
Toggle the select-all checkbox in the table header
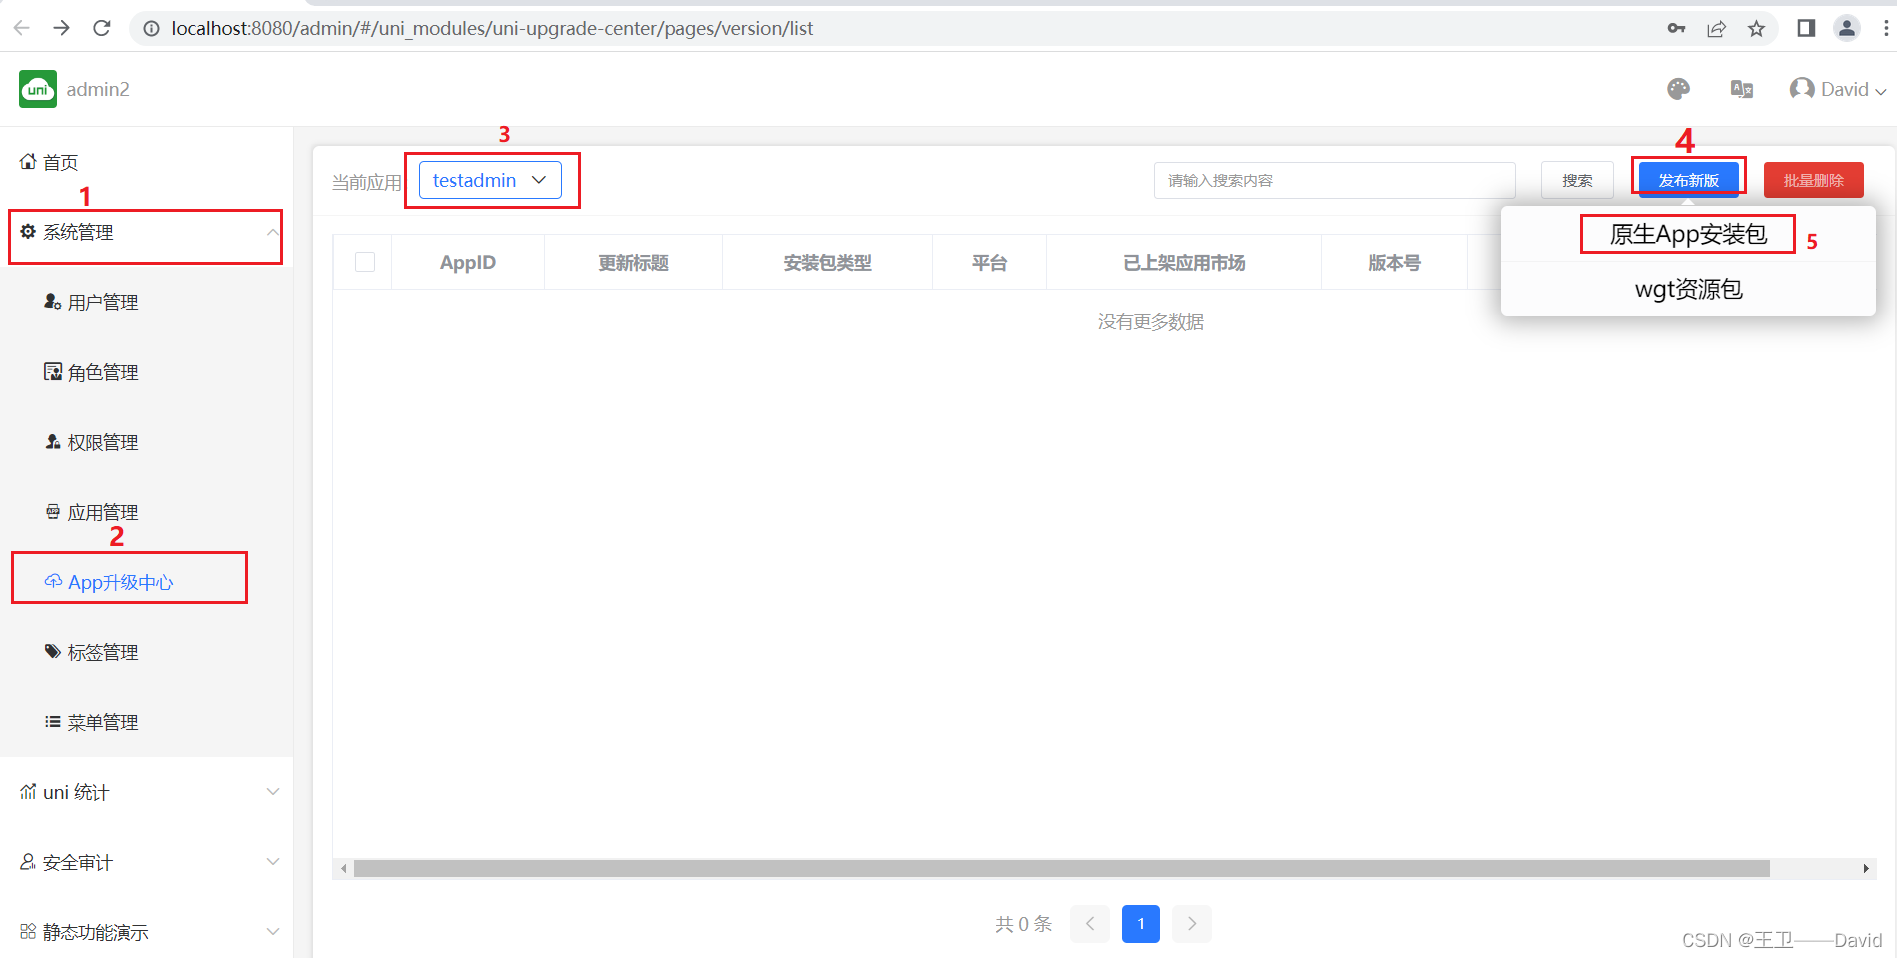click(x=365, y=262)
